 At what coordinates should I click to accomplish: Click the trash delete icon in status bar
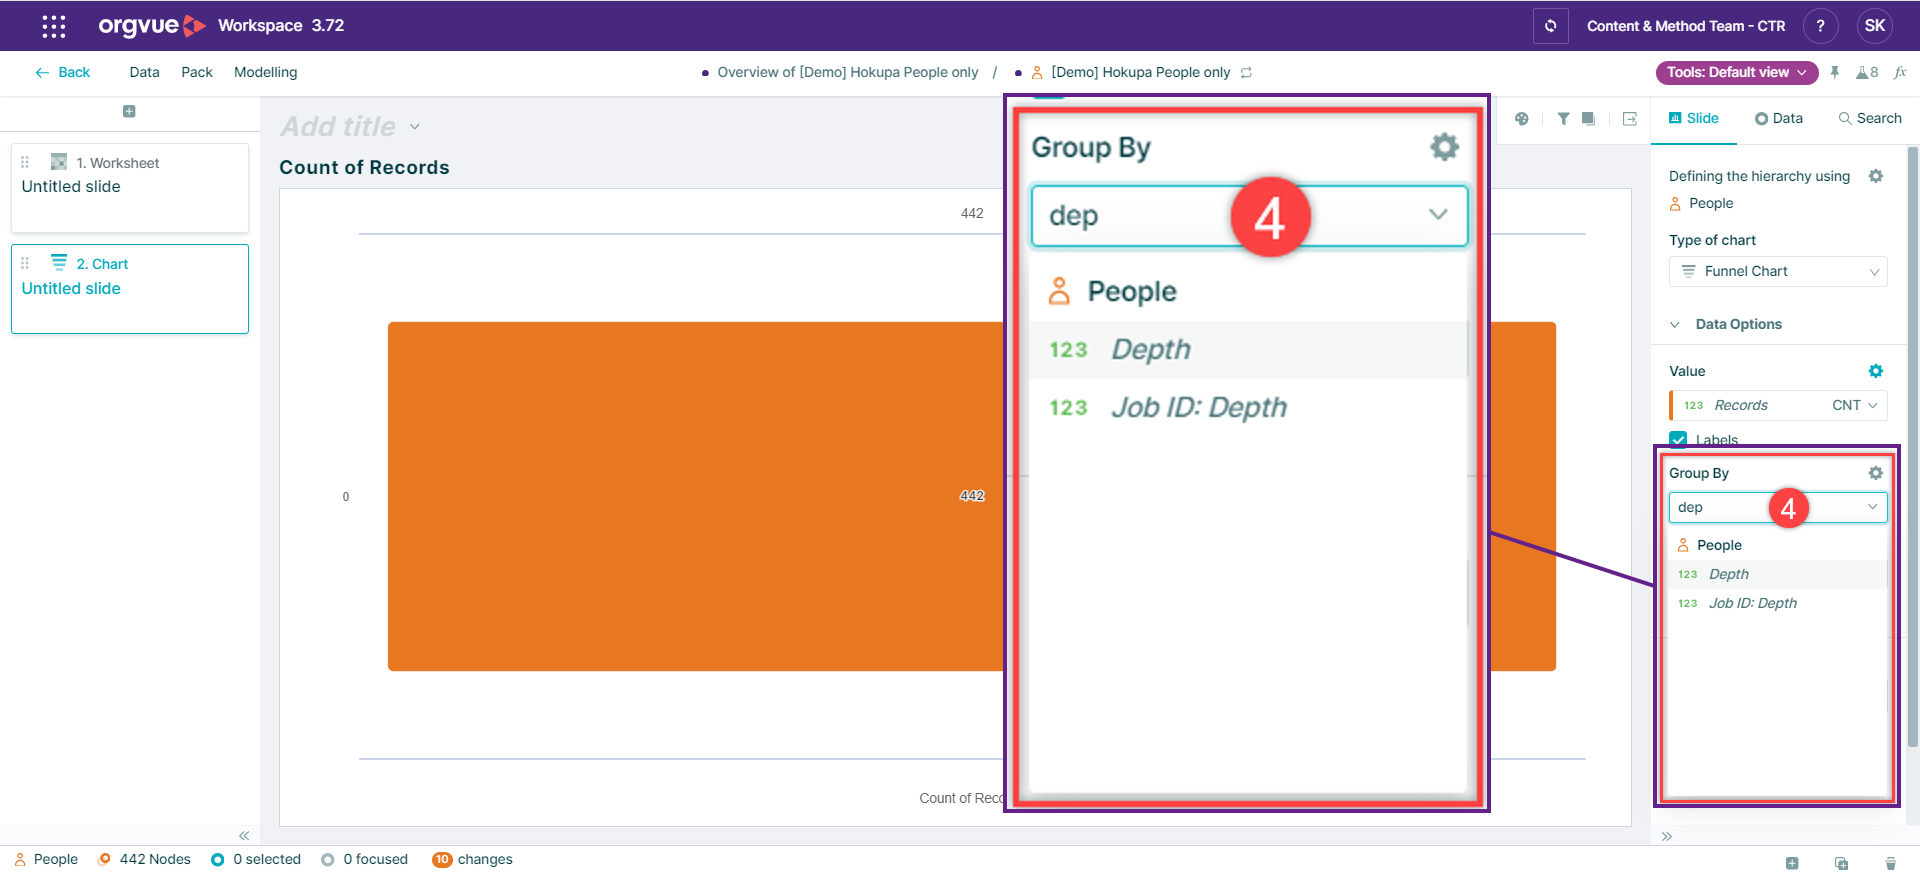pyautogui.click(x=1890, y=863)
